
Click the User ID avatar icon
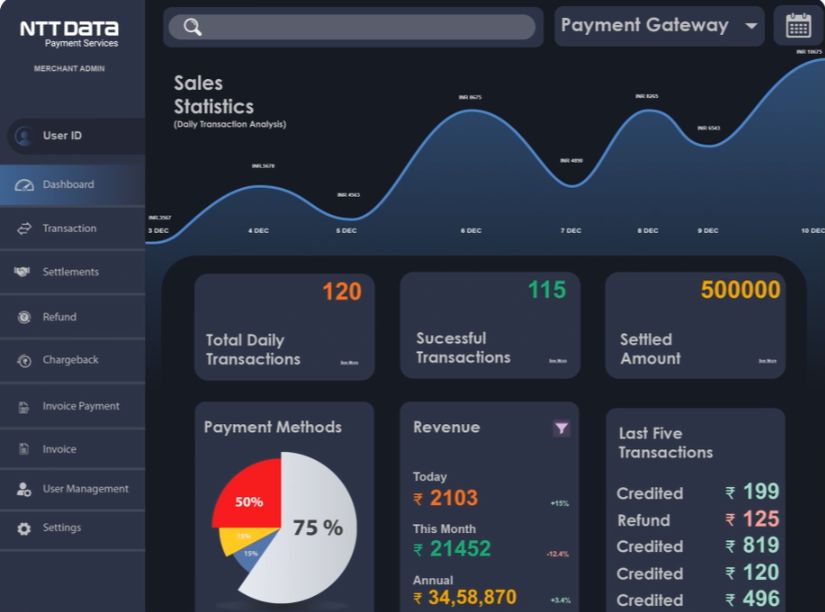24,136
